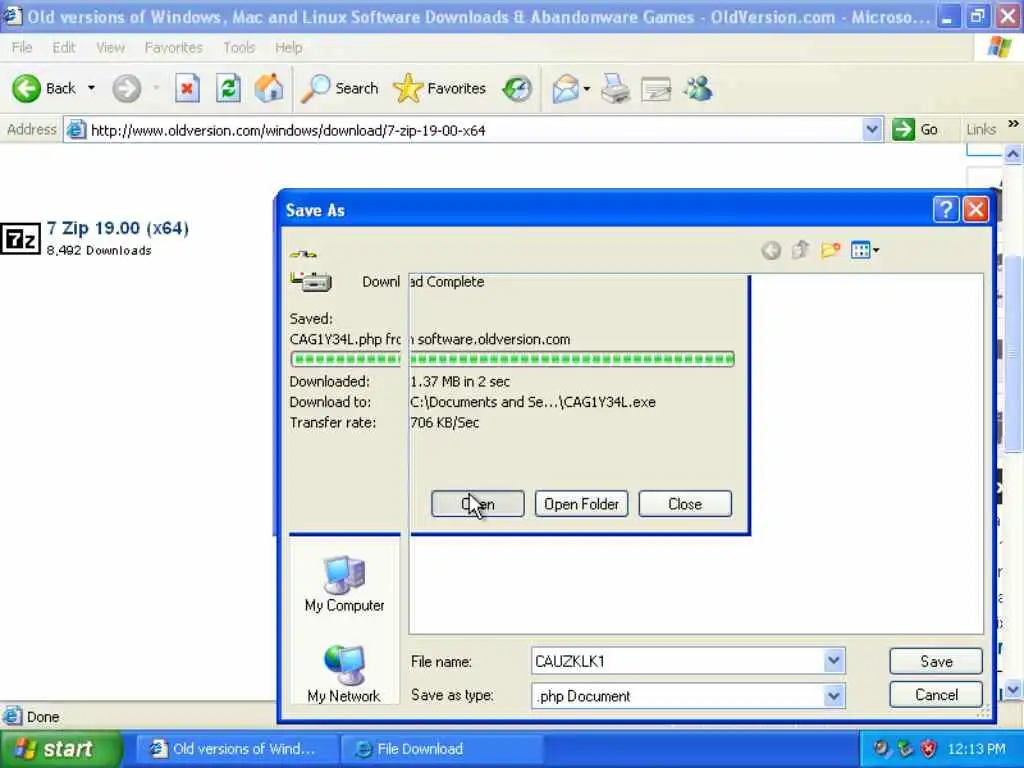Open the Views menu icon in Save As

click(x=865, y=249)
